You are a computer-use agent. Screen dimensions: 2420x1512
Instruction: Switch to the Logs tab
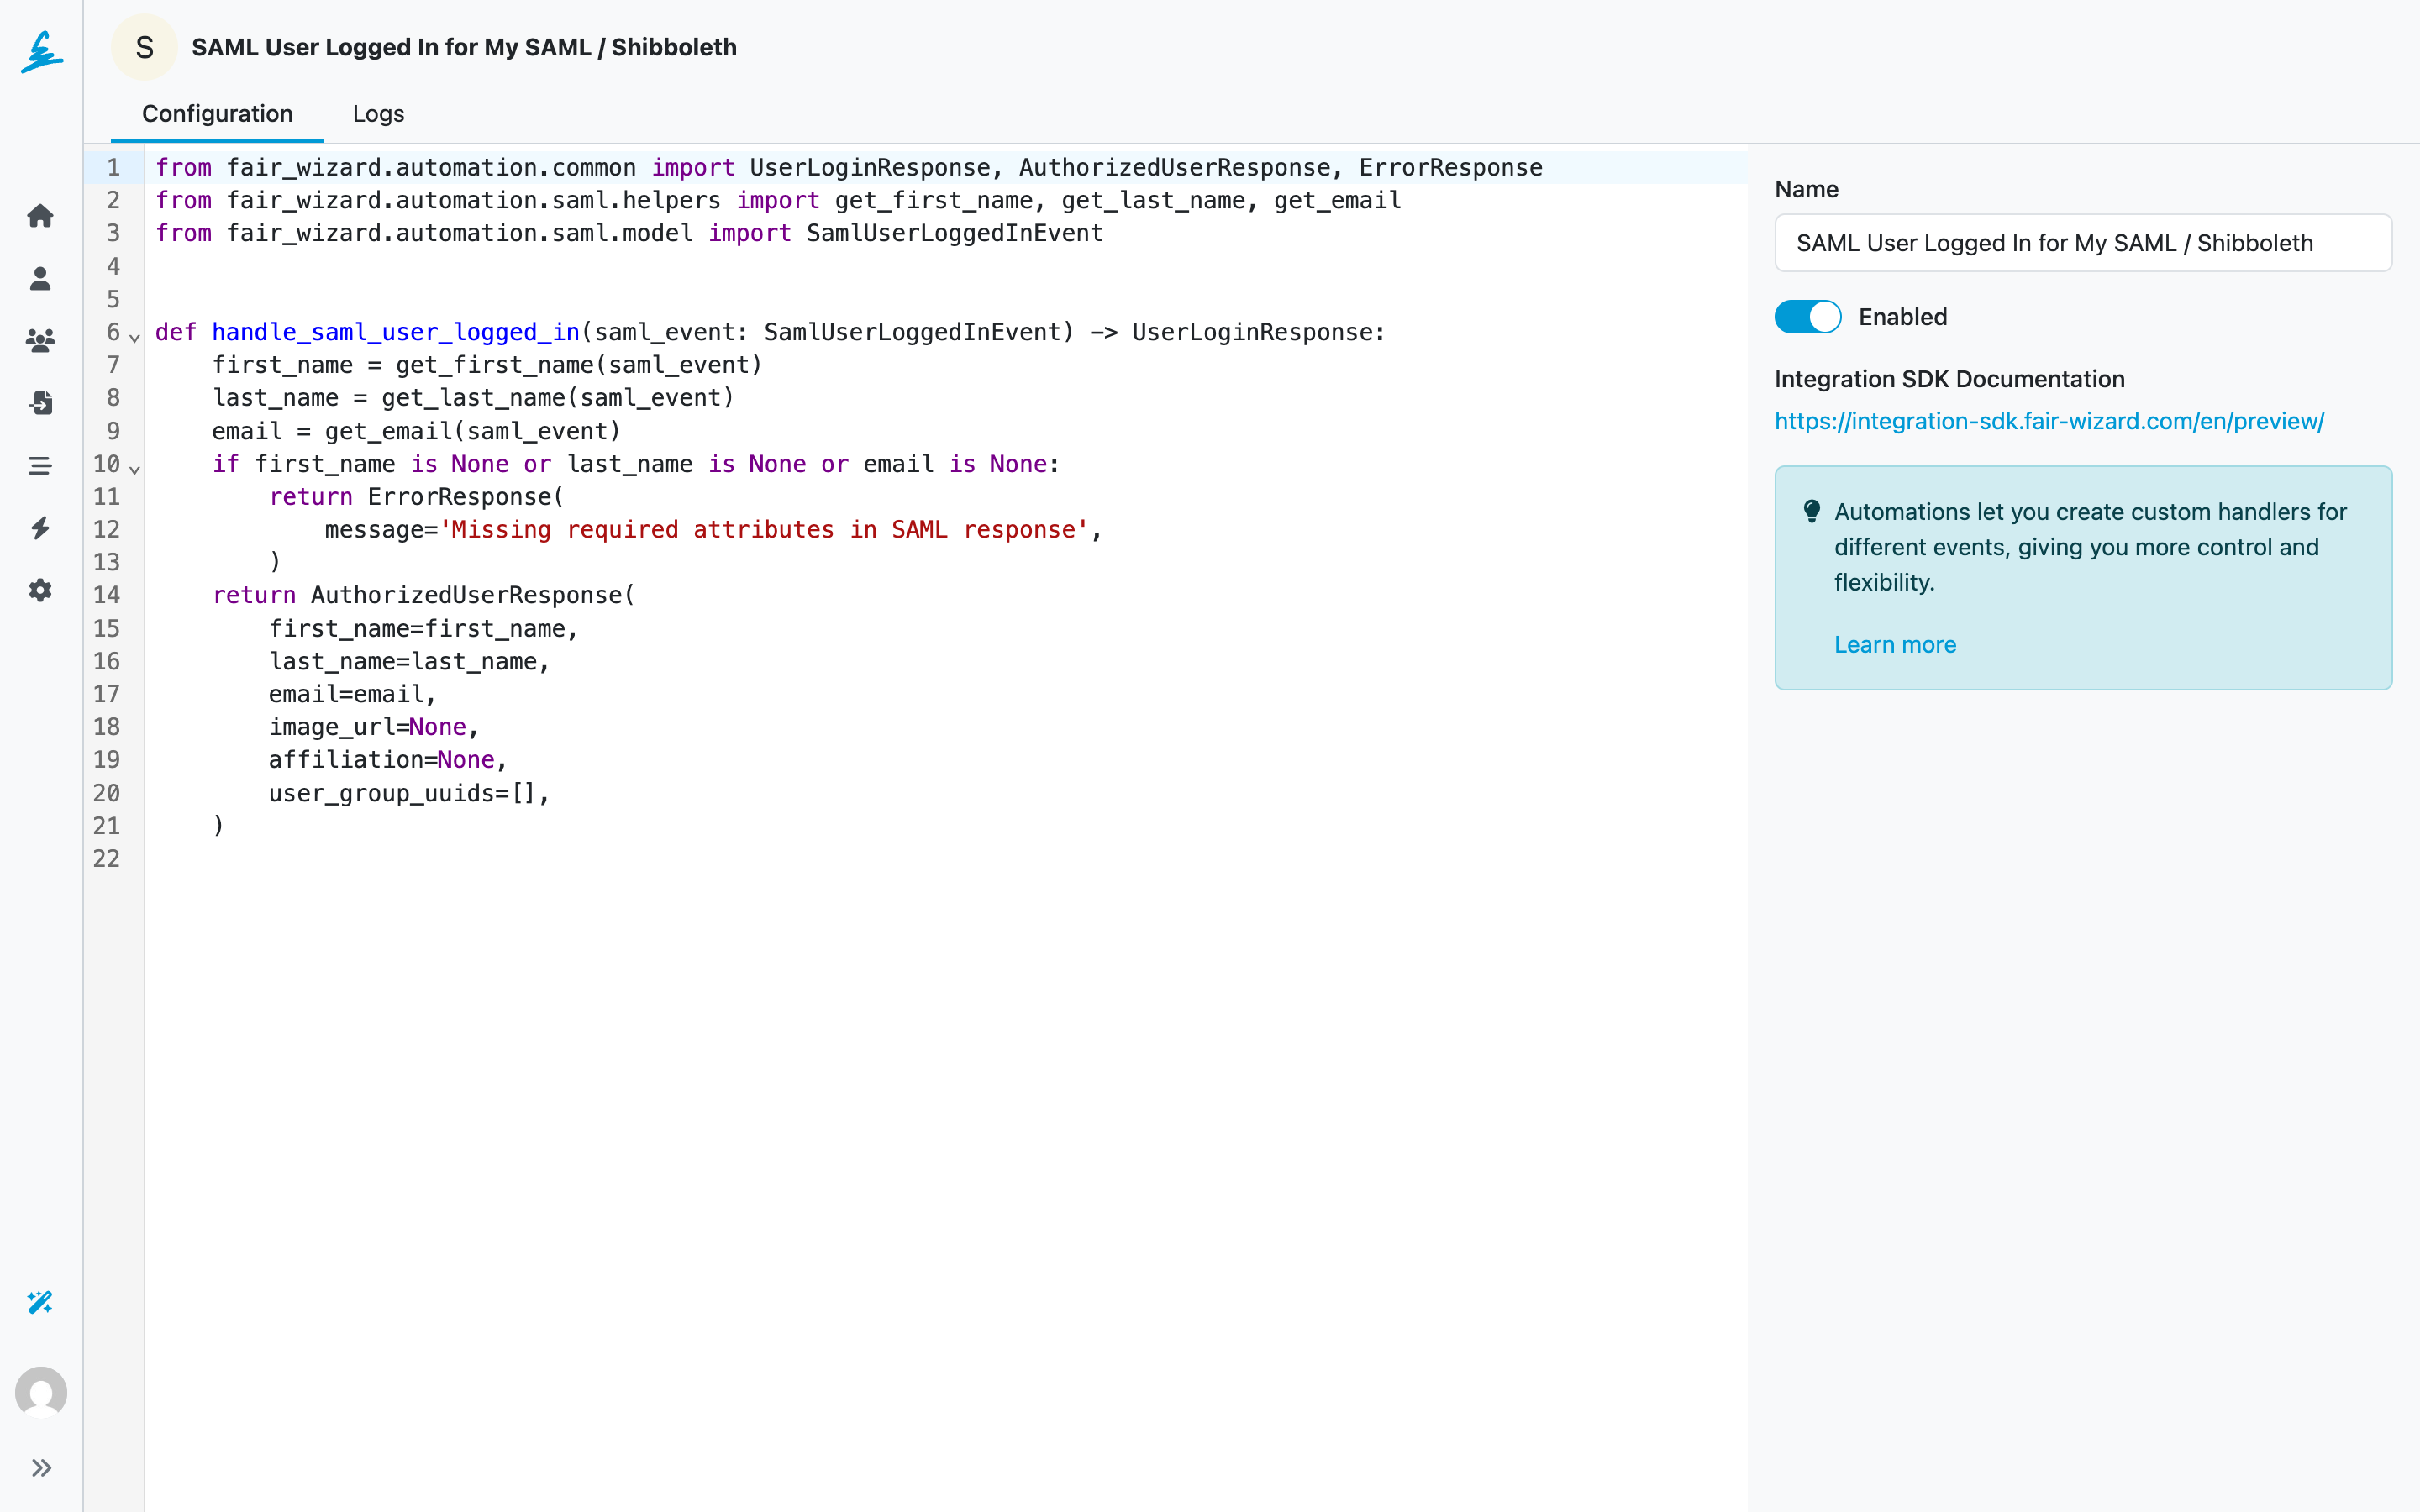[378, 114]
